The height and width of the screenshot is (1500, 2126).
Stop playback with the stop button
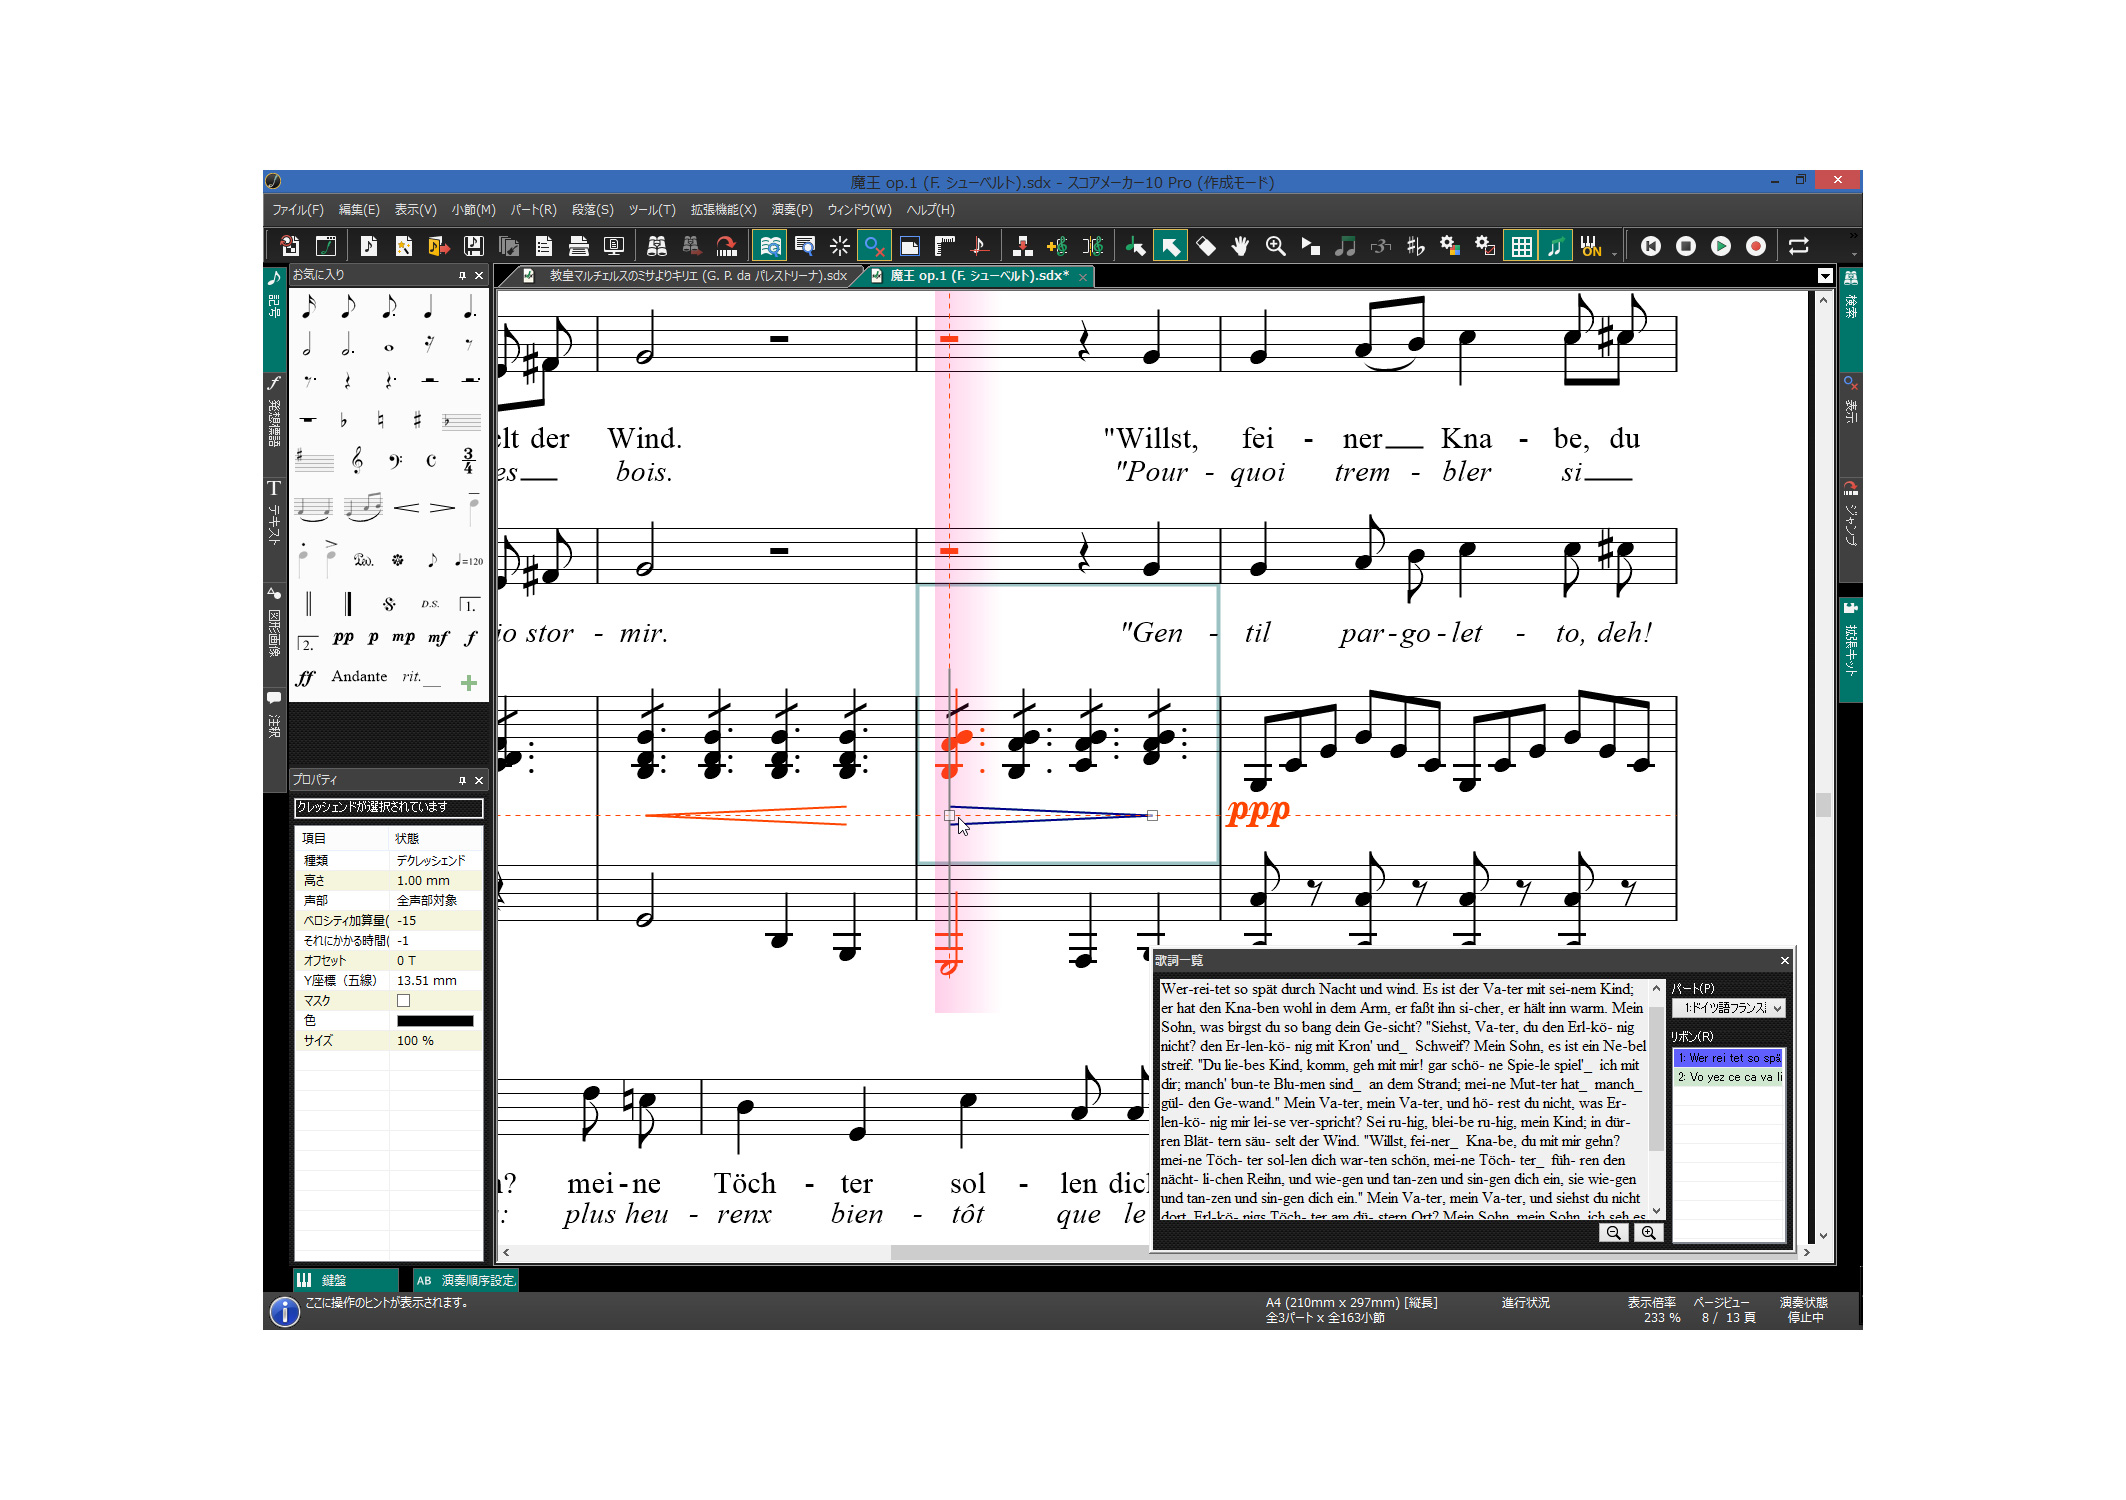click(x=1685, y=246)
